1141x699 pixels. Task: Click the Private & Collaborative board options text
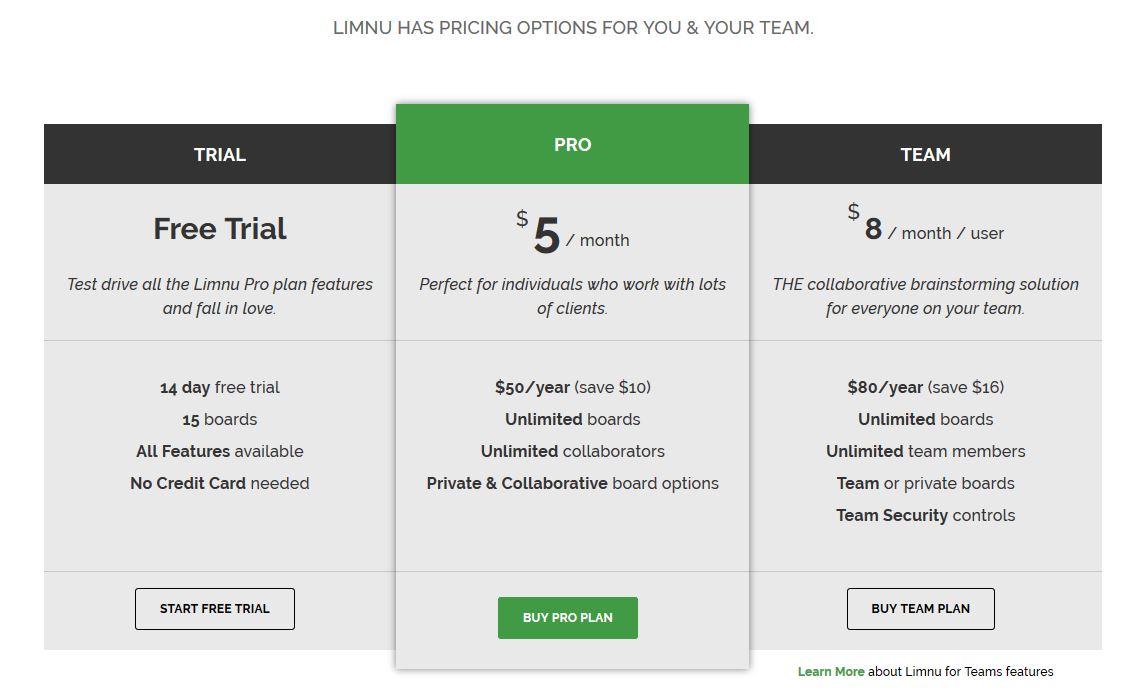point(573,483)
